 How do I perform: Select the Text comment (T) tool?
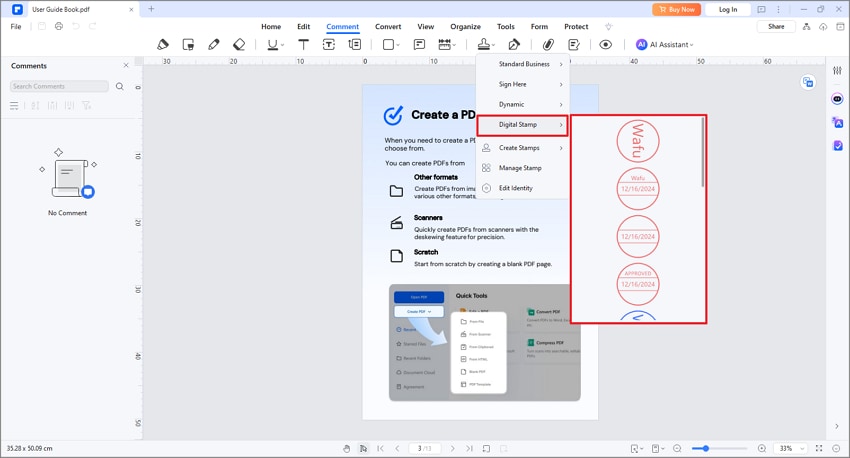304,44
